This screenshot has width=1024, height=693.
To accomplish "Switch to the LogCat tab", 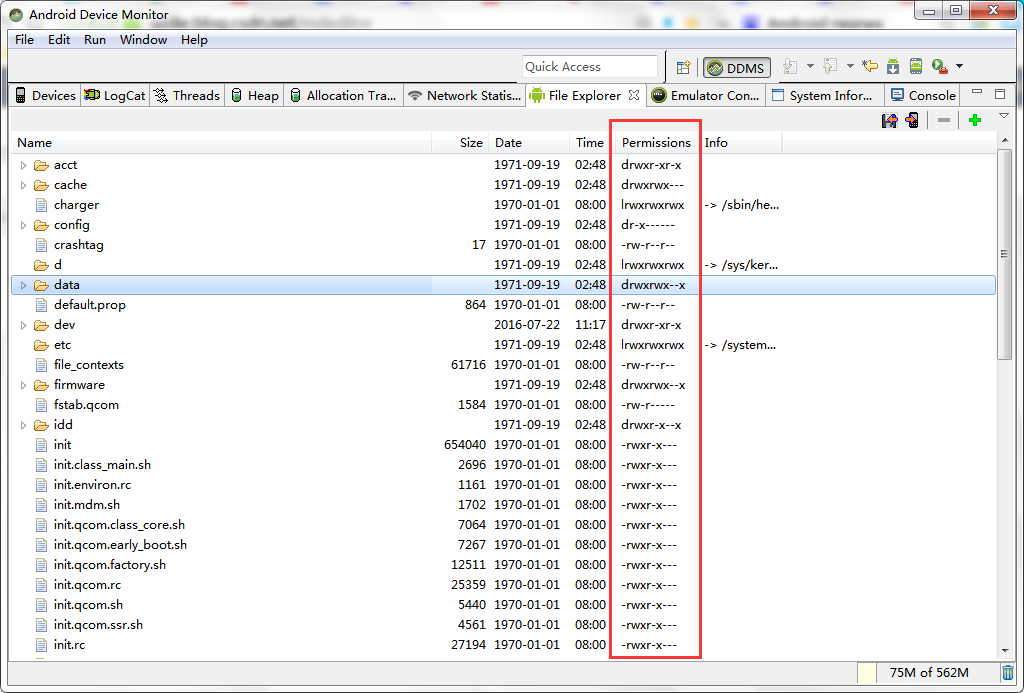I will point(115,95).
